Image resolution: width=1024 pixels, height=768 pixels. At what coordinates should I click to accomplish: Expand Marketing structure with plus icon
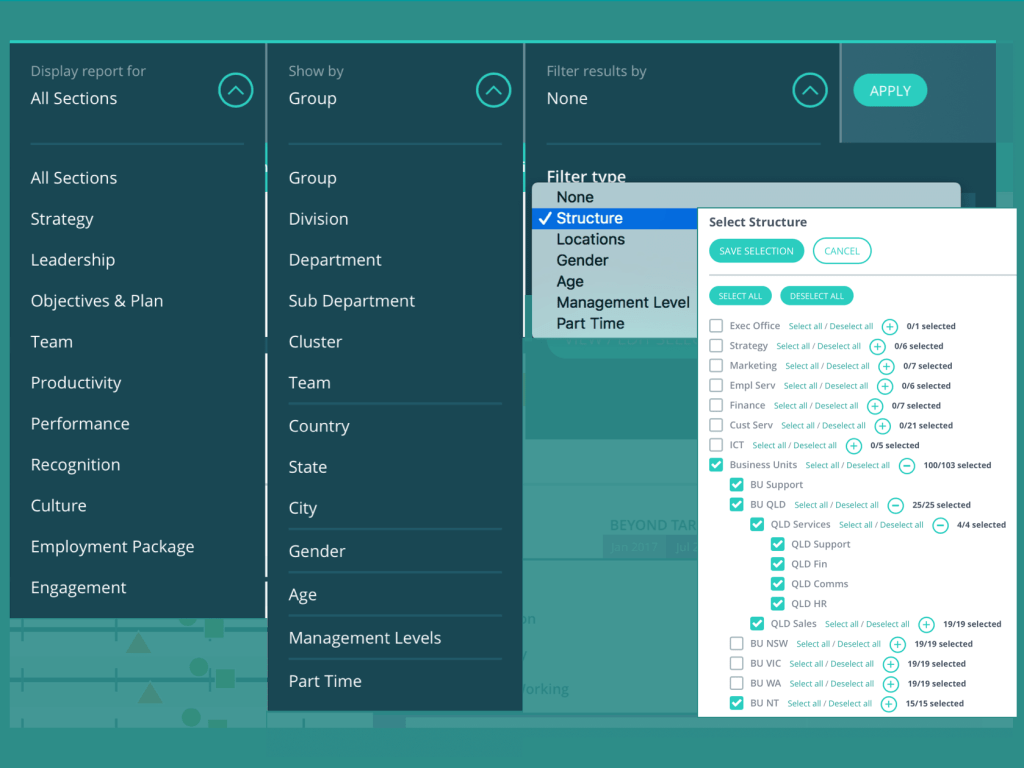pyautogui.click(x=886, y=366)
